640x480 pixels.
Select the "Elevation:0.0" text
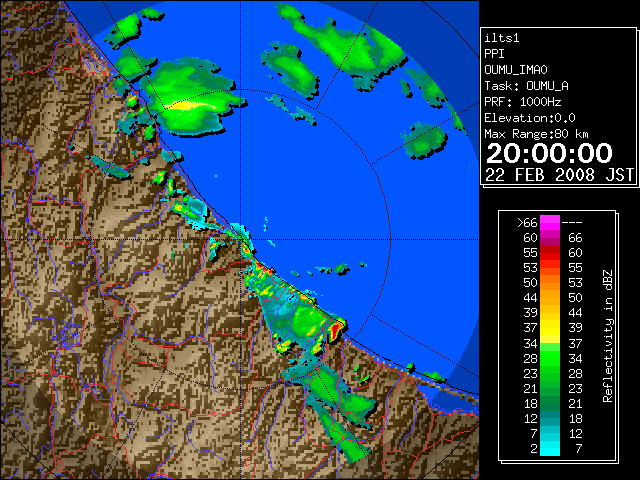pos(530,118)
